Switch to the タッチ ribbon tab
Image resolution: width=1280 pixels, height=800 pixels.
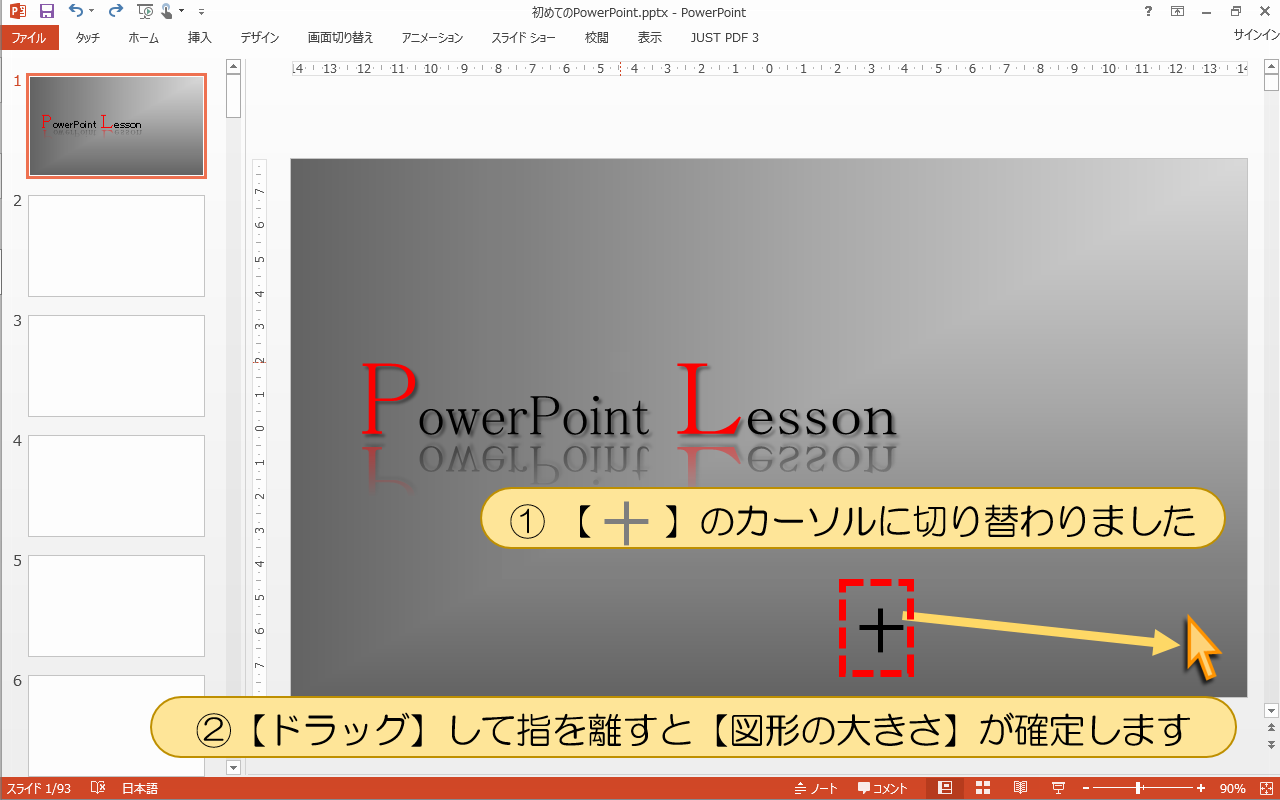87,38
